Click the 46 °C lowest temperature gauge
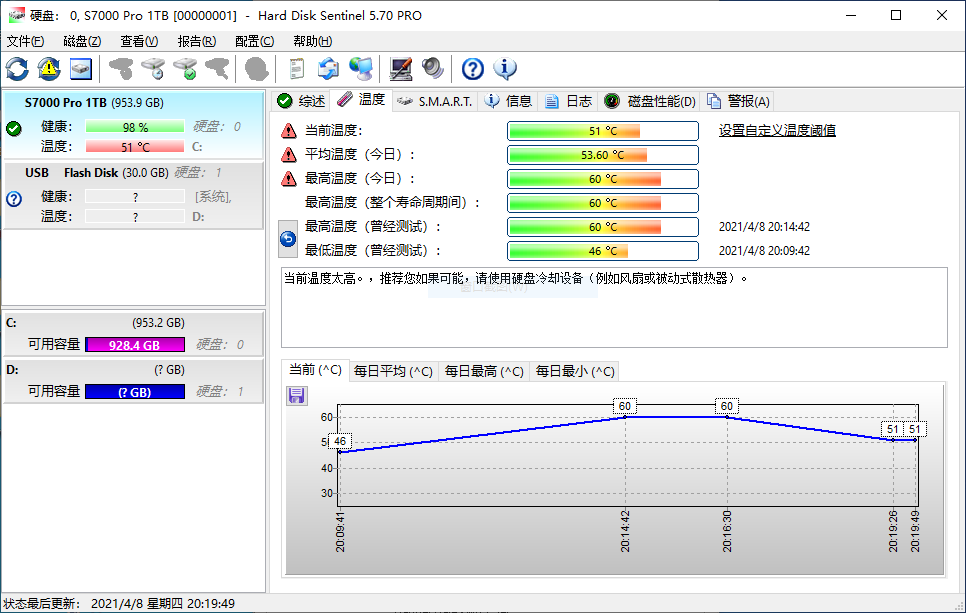The width and height of the screenshot is (966, 613). [603, 251]
